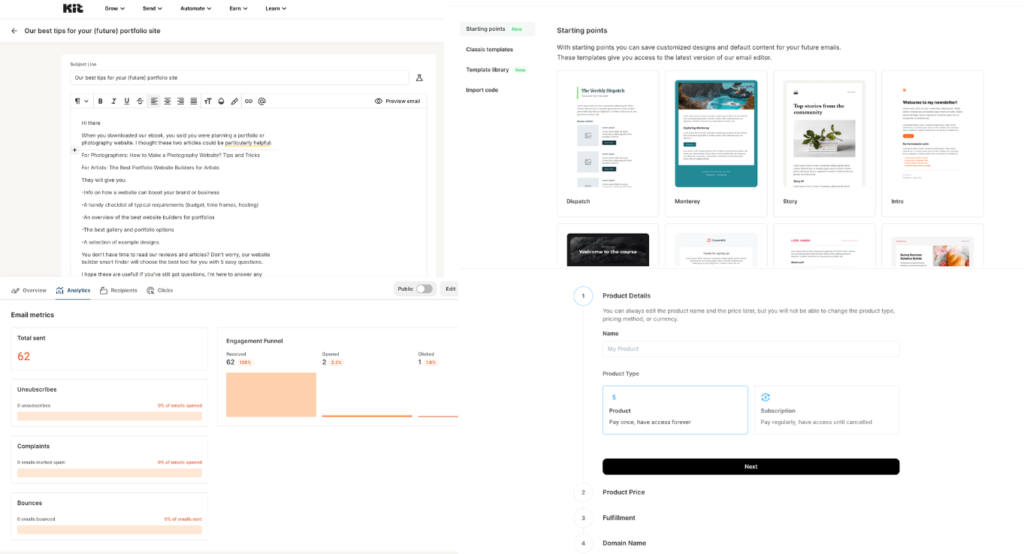Align text left
1024x554 pixels.
(154, 101)
